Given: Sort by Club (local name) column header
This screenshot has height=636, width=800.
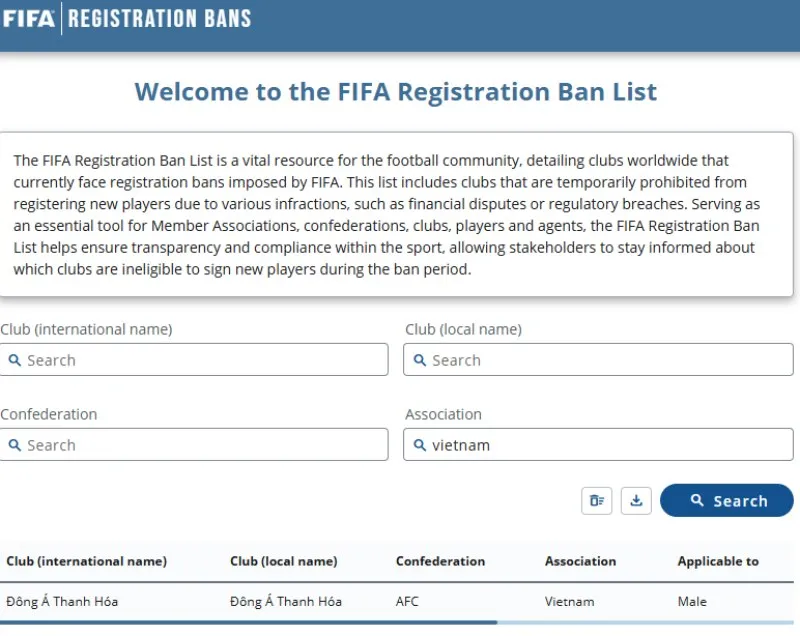Looking at the screenshot, I should [284, 562].
